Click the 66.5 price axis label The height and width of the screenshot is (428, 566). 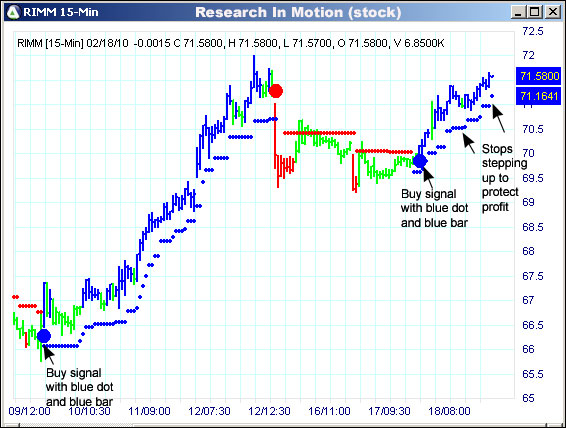pos(532,325)
